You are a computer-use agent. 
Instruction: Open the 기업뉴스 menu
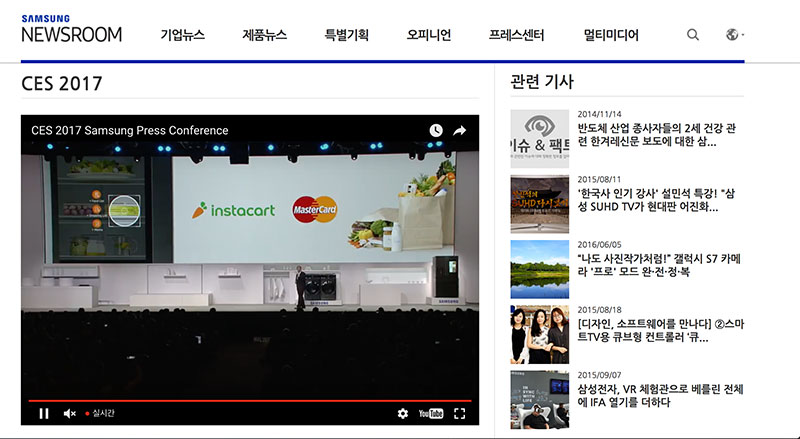coord(183,35)
